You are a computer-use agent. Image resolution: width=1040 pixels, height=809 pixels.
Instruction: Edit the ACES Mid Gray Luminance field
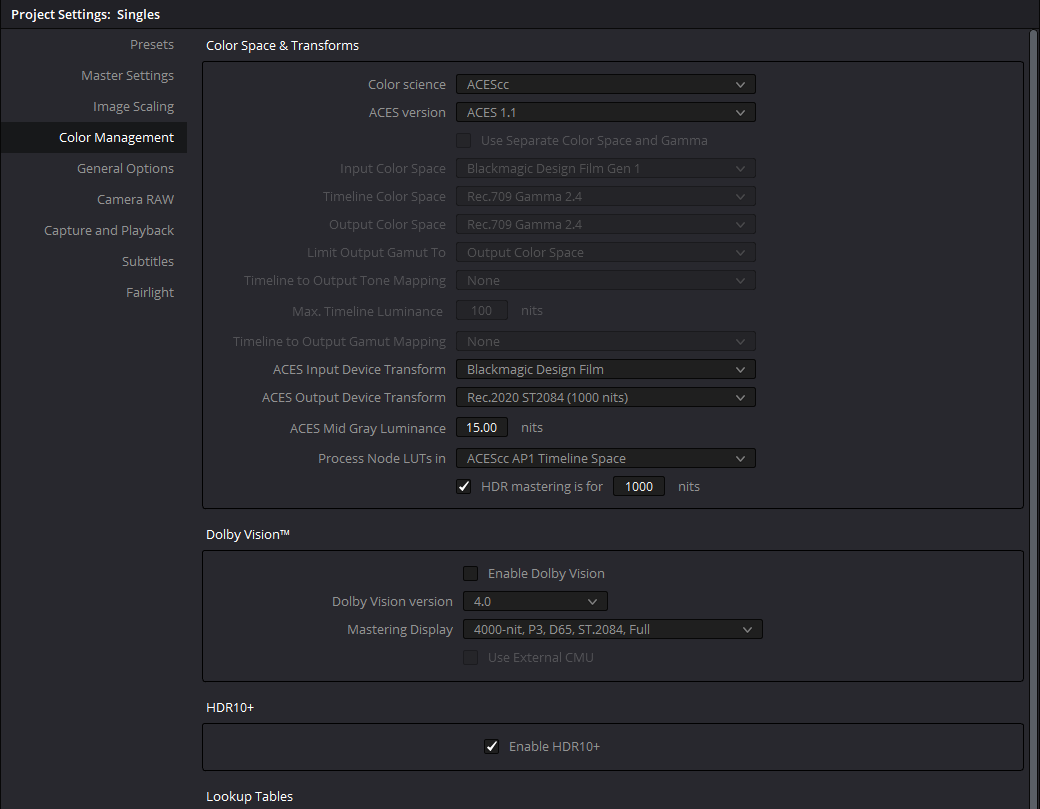(482, 428)
